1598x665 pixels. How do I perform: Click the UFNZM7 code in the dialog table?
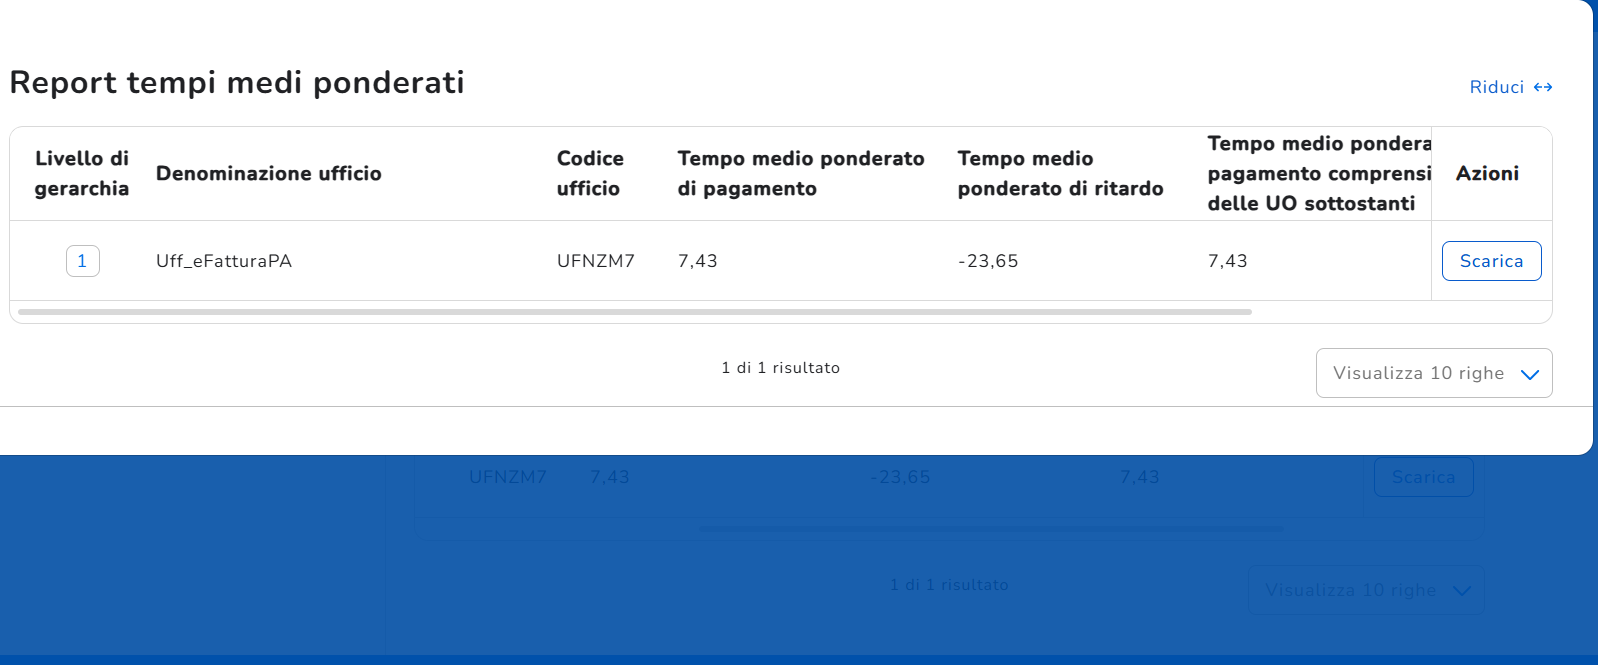pyautogui.click(x=595, y=261)
